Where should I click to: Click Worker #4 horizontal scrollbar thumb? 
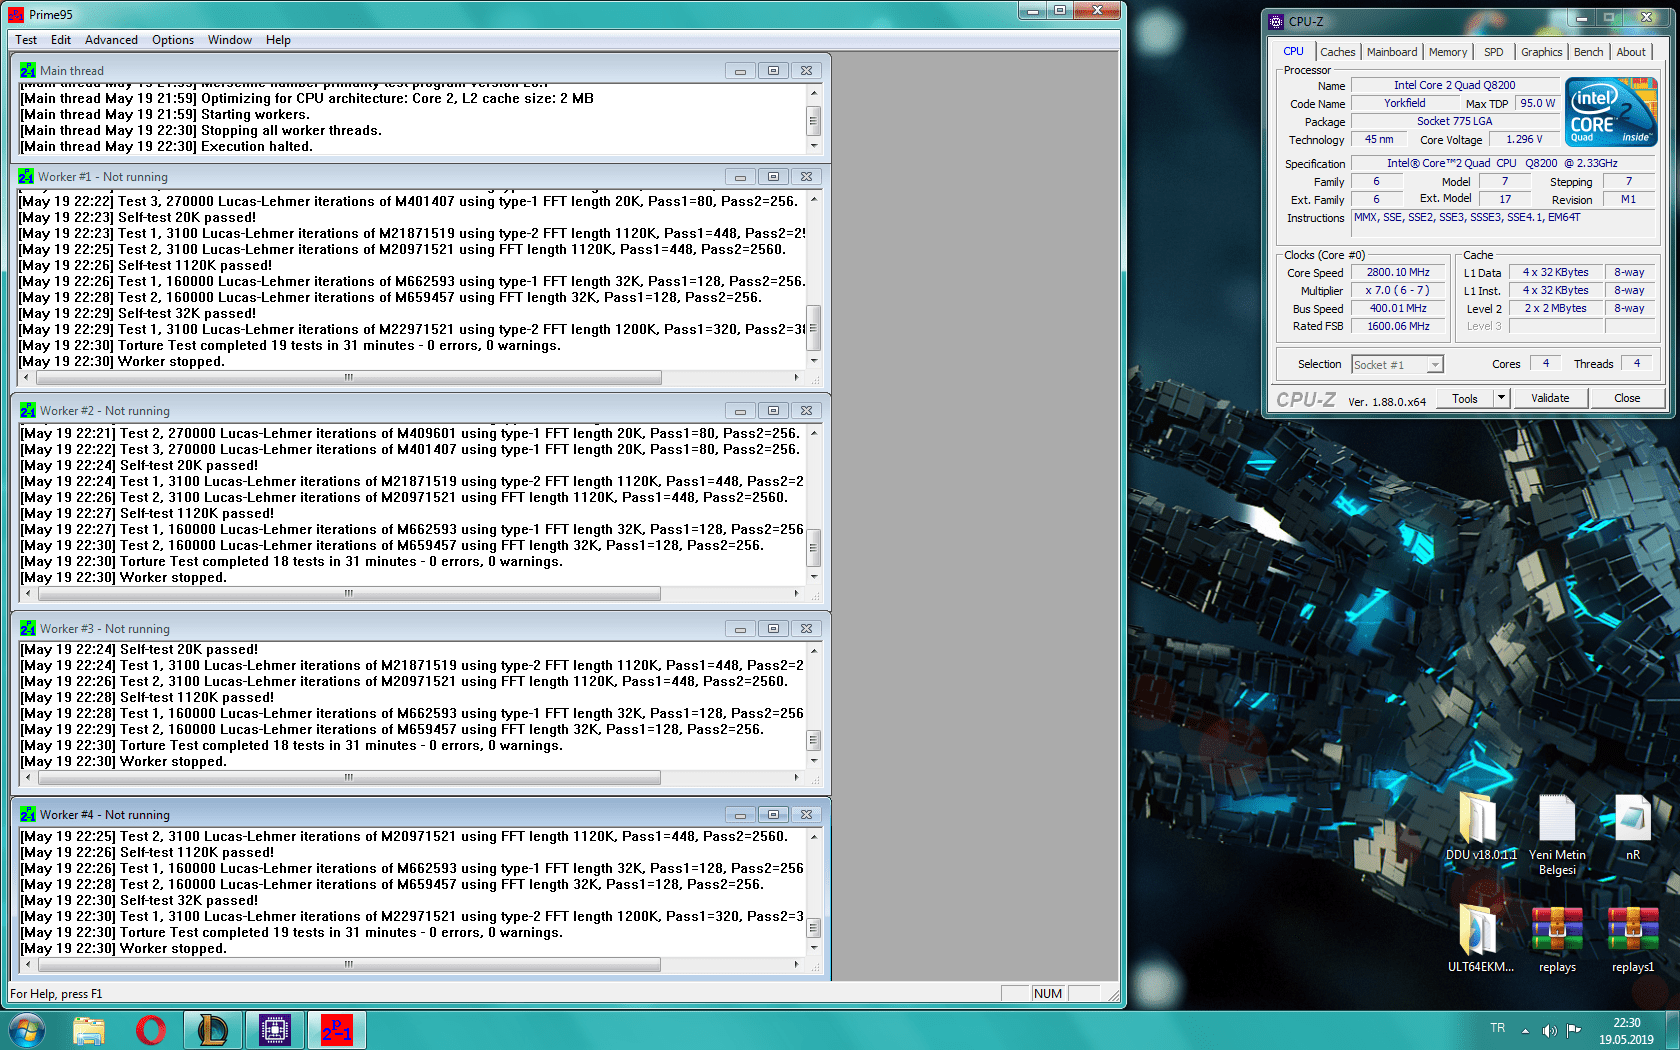[348, 965]
